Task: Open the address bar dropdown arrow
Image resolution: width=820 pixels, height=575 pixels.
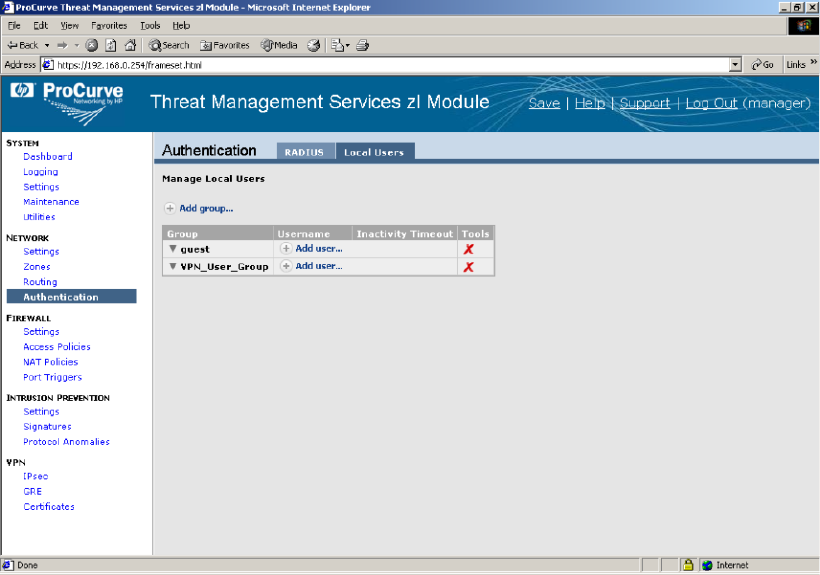Action: [x=735, y=65]
